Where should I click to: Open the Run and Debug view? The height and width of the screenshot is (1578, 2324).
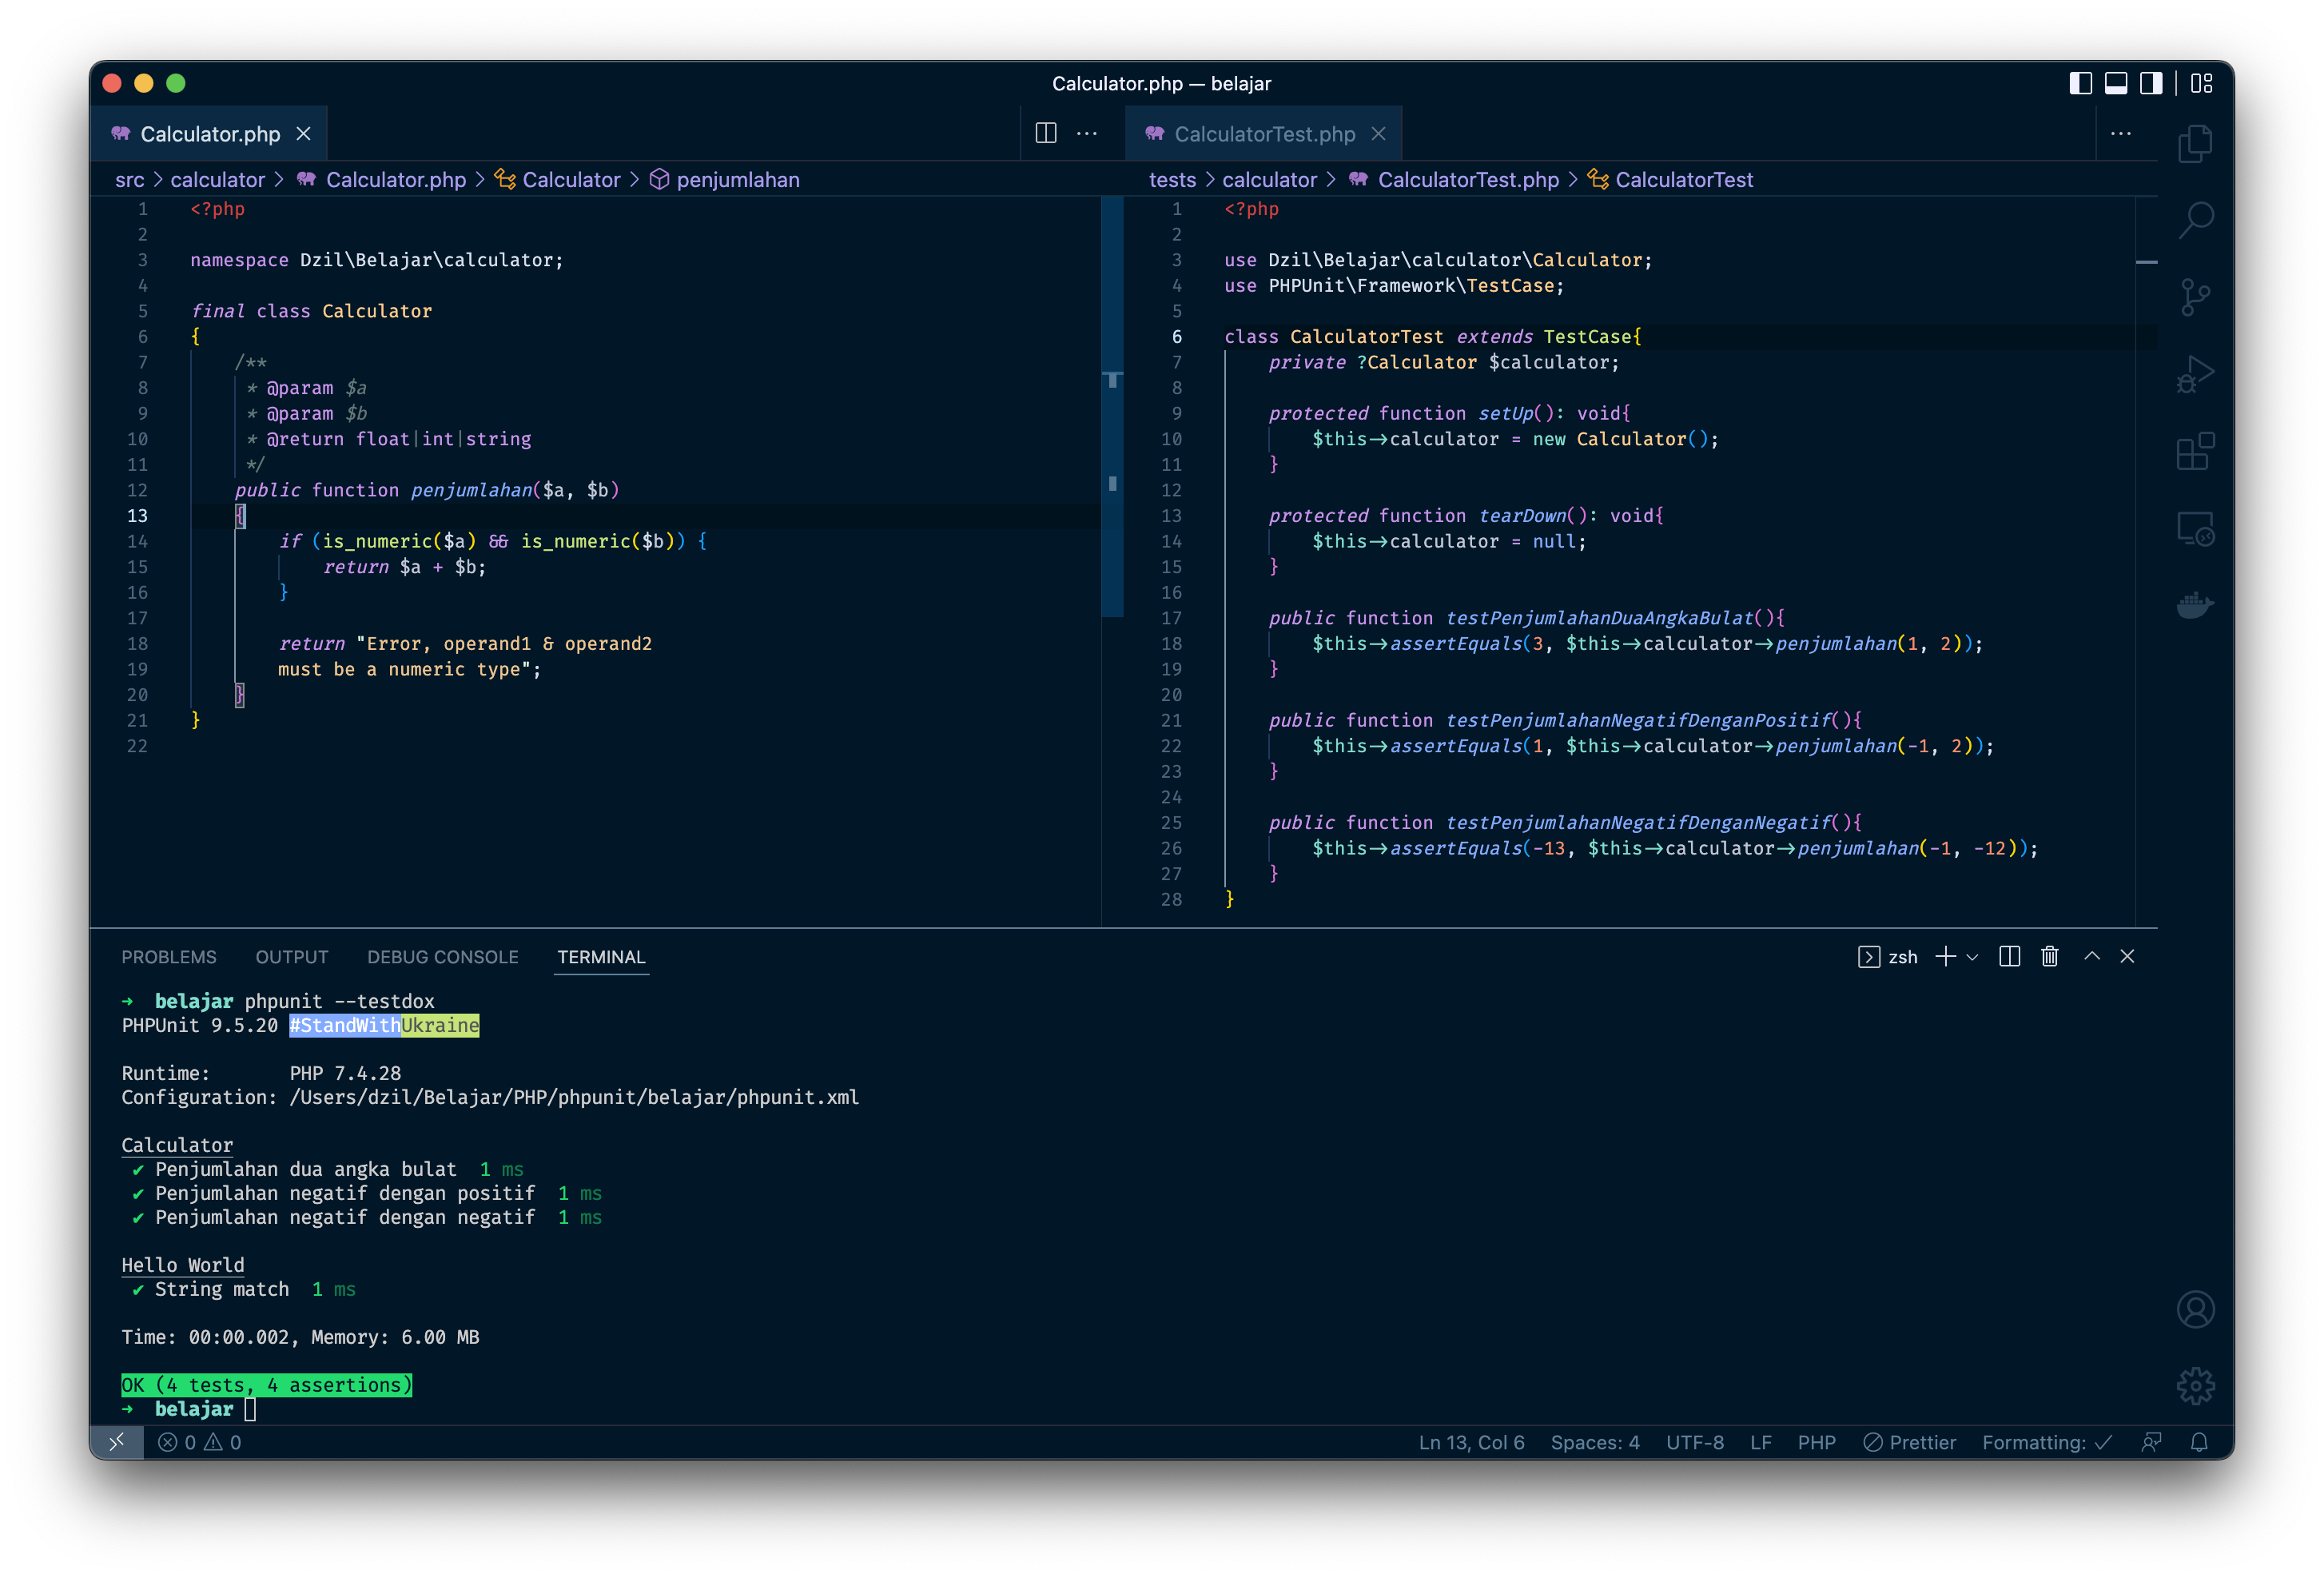pos(2195,375)
